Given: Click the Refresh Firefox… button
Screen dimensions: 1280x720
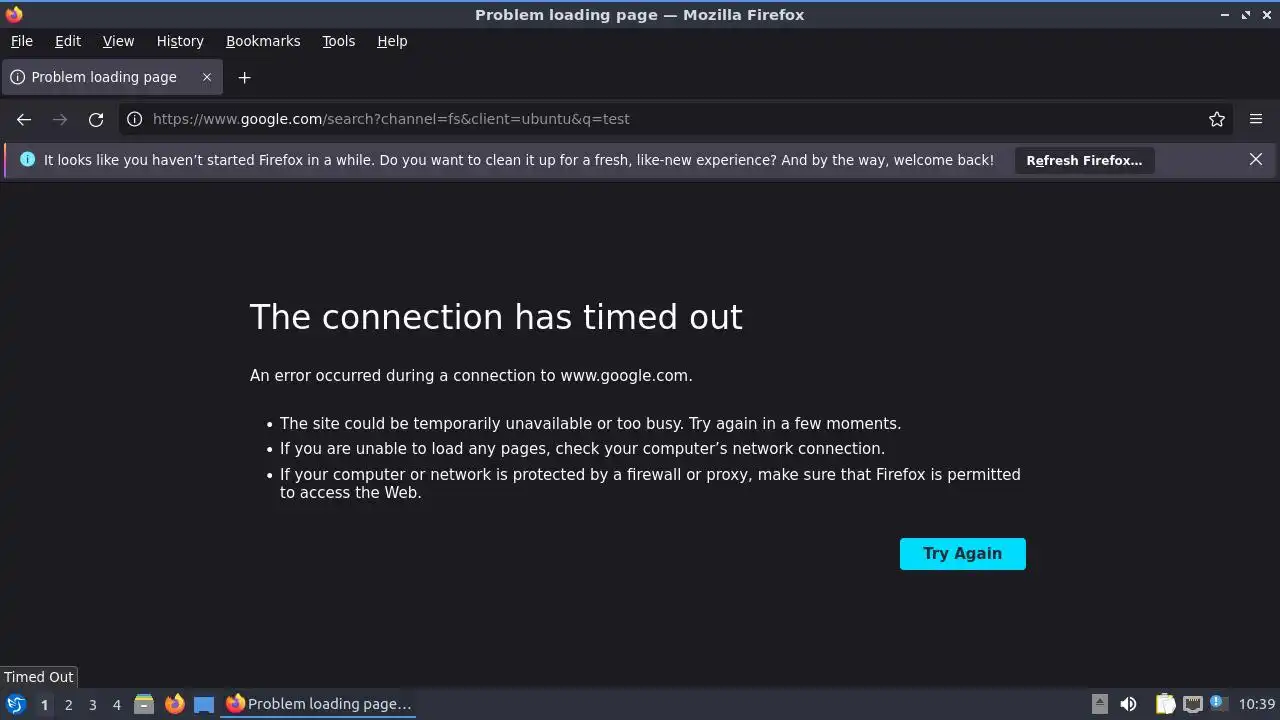Looking at the screenshot, I should click(x=1084, y=160).
